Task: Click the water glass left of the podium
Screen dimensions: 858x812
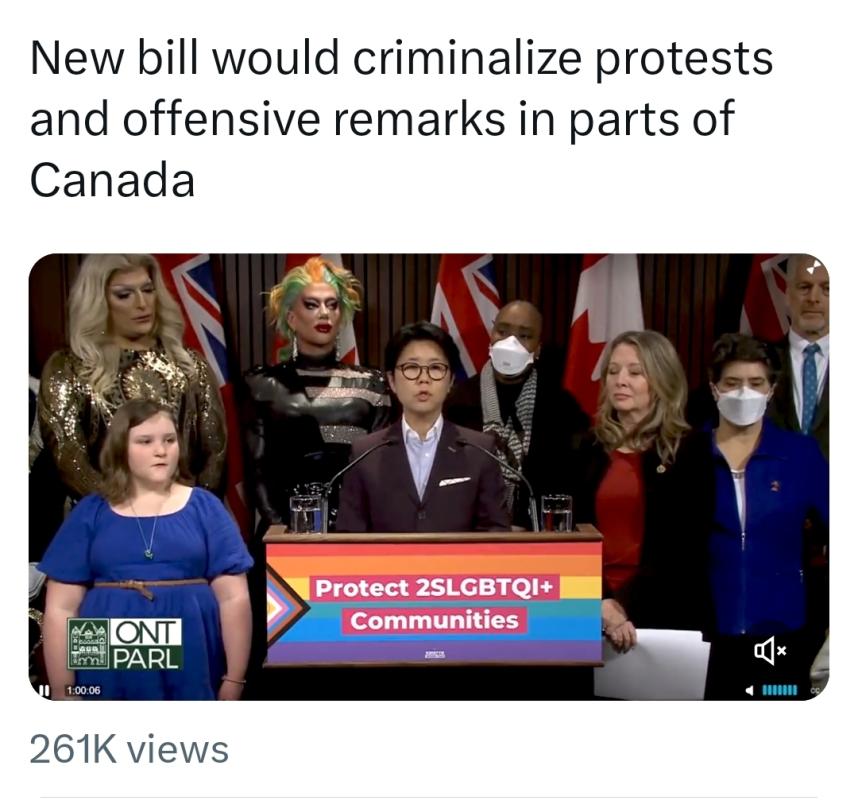Action: coord(307,513)
